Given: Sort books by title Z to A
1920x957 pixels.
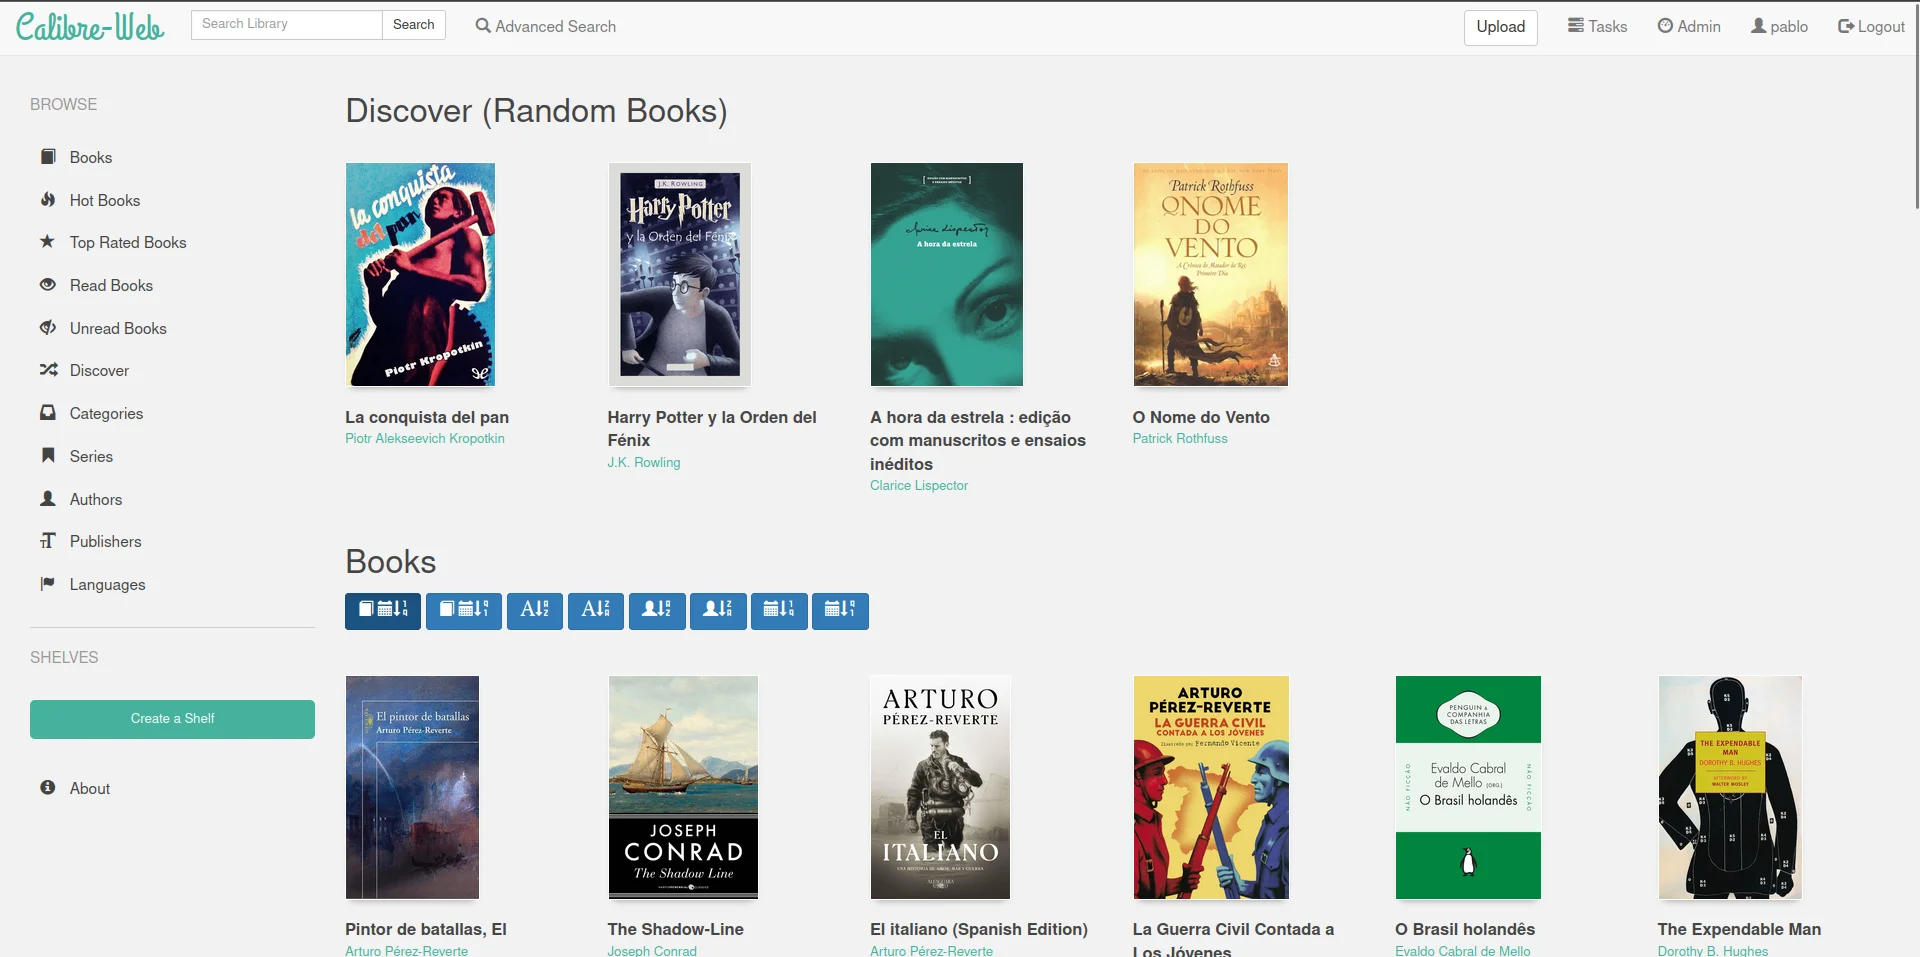Looking at the screenshot, I should [x=595, y=611].
